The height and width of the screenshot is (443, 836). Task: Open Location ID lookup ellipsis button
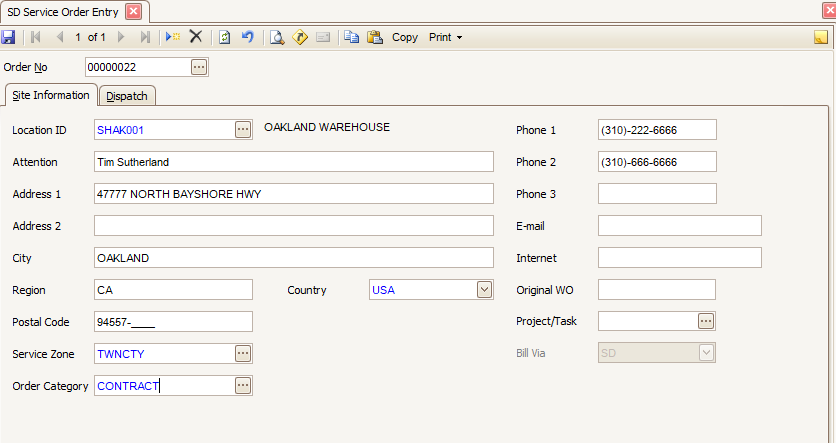[243, 129]
